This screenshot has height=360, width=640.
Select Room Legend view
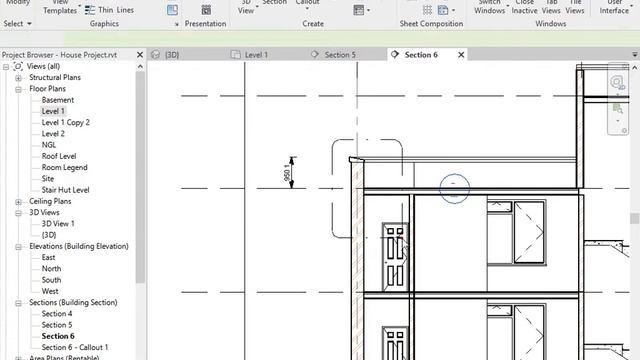pyautogui.click(x=64, y=167)
